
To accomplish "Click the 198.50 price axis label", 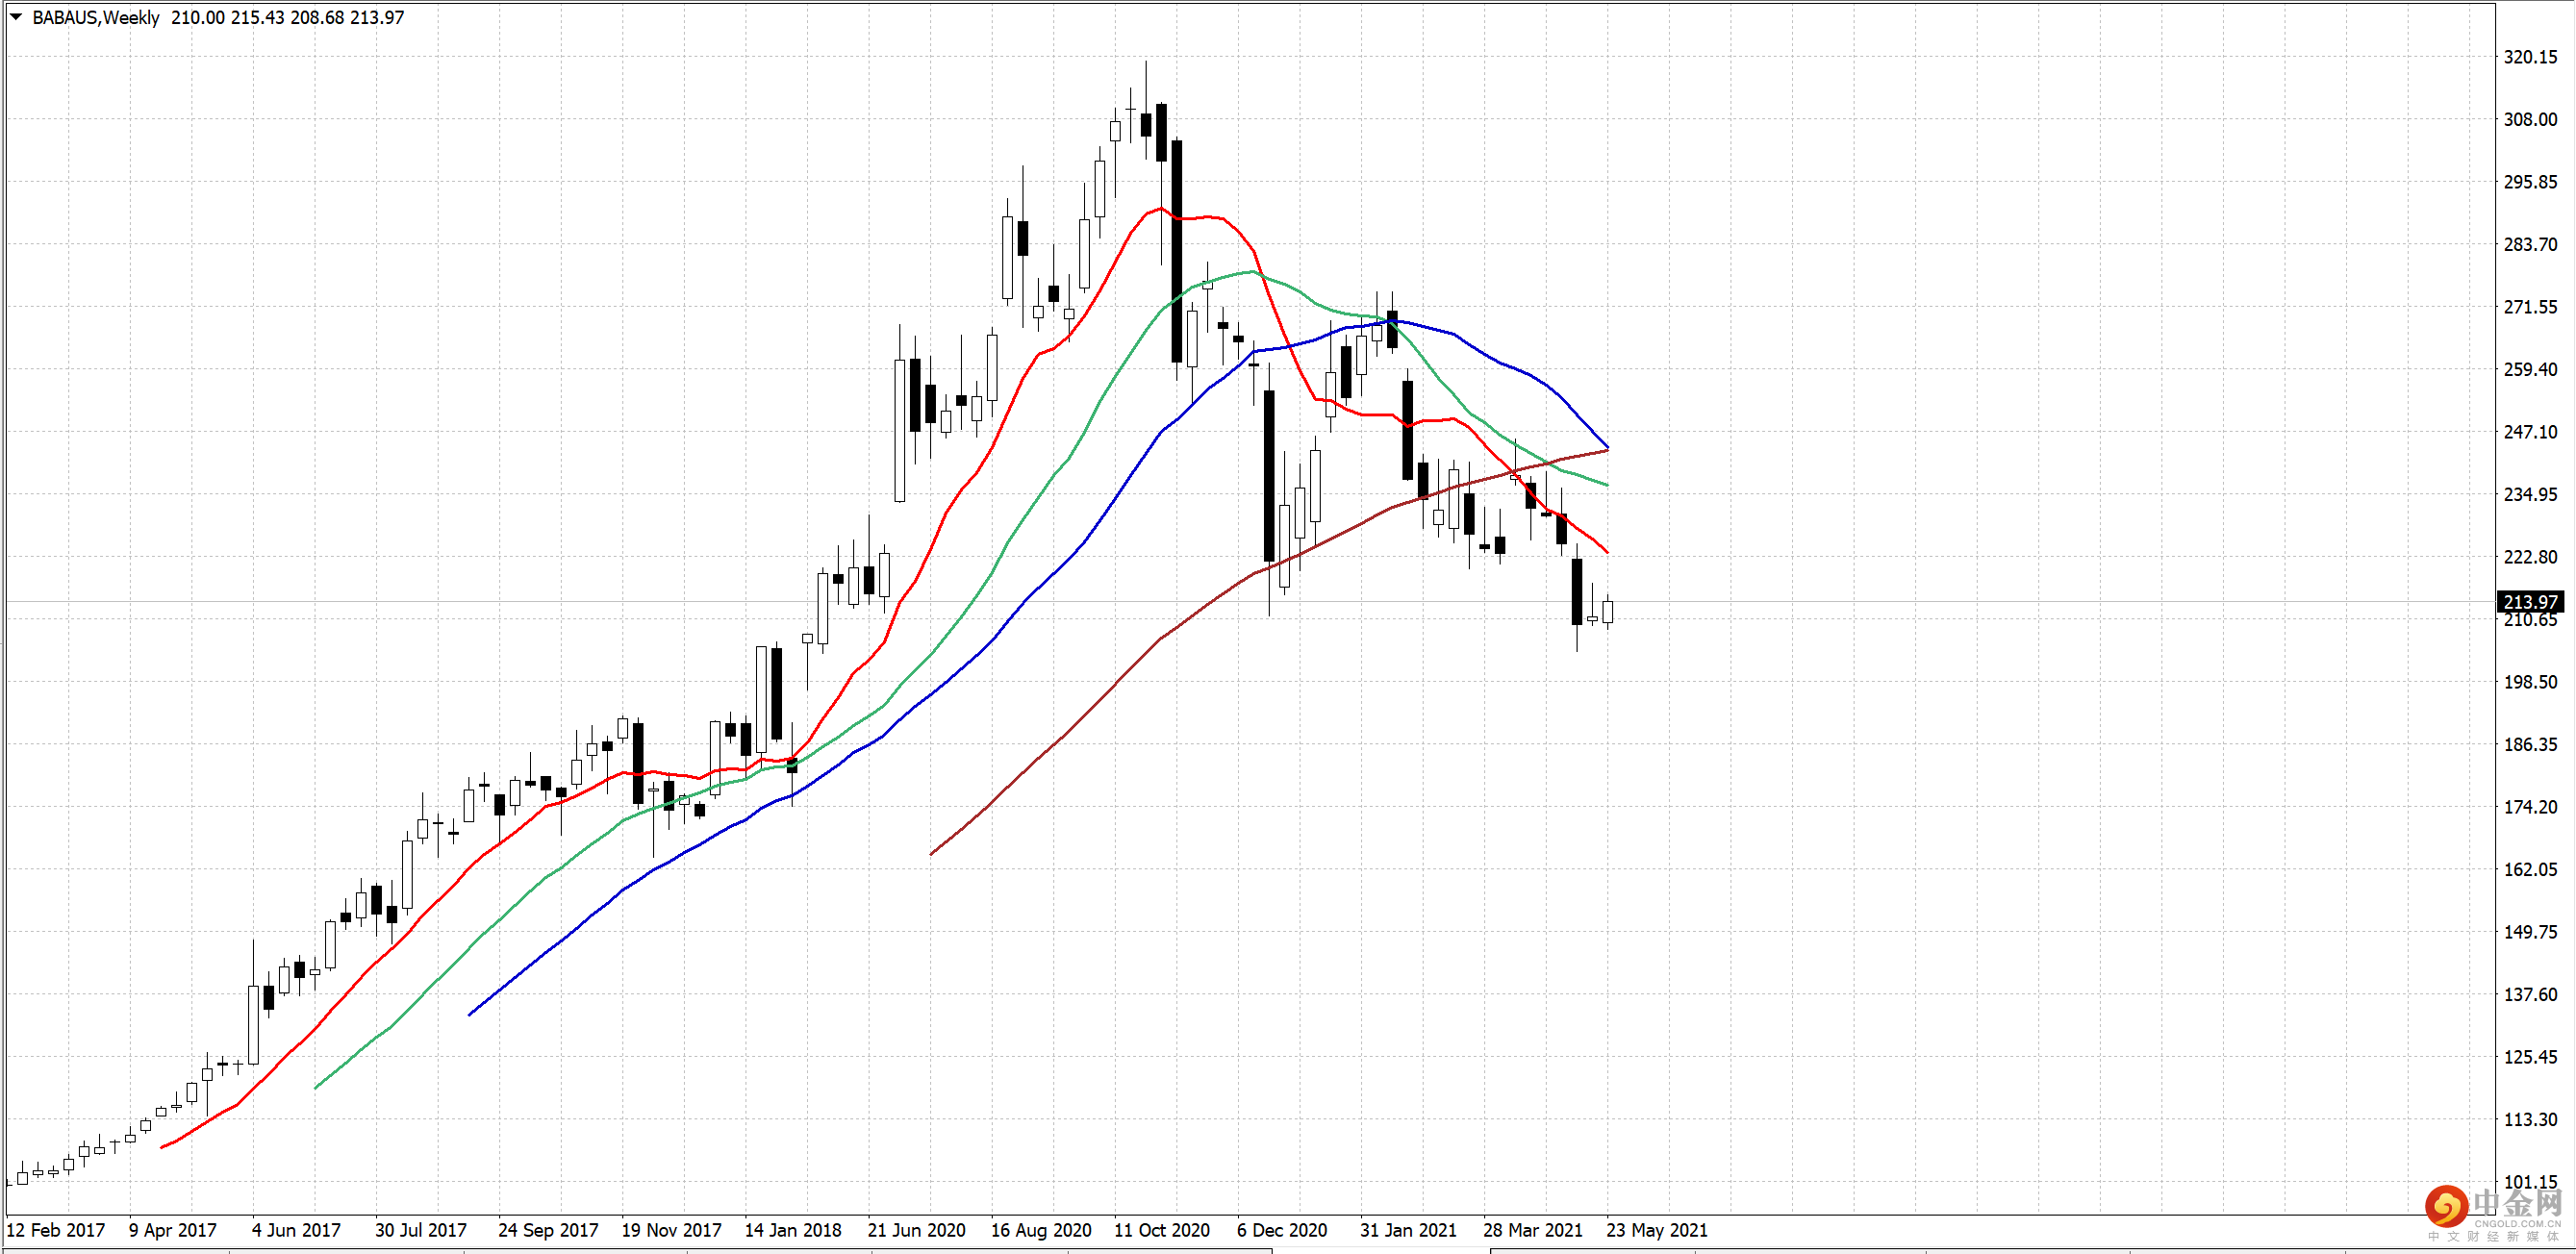I will pos(2530,682).
